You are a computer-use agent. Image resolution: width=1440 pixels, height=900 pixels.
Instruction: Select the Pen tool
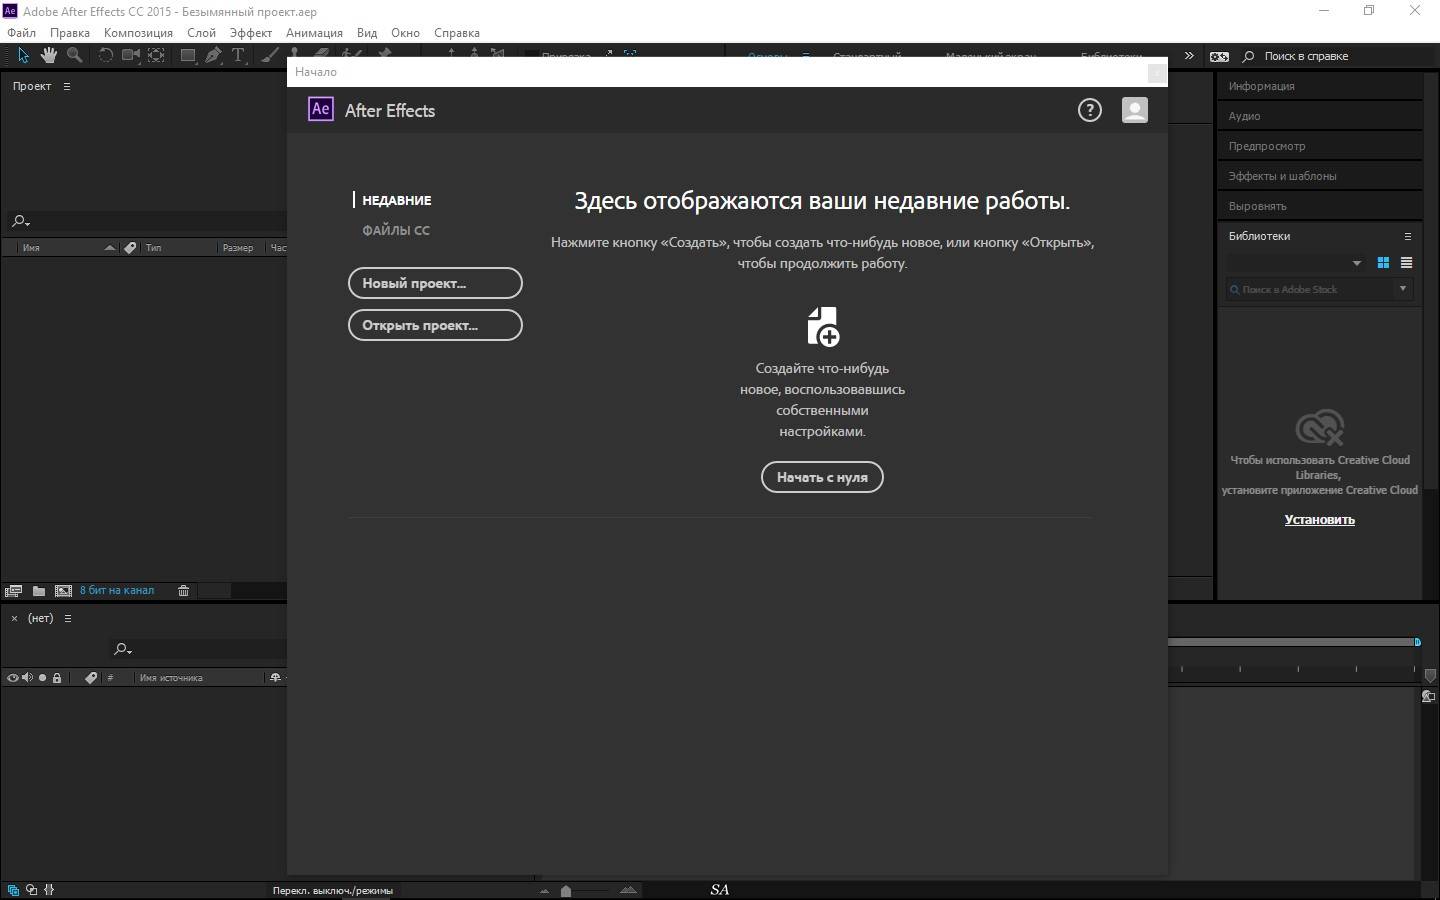pyautogui.click(x=213, y=55)
